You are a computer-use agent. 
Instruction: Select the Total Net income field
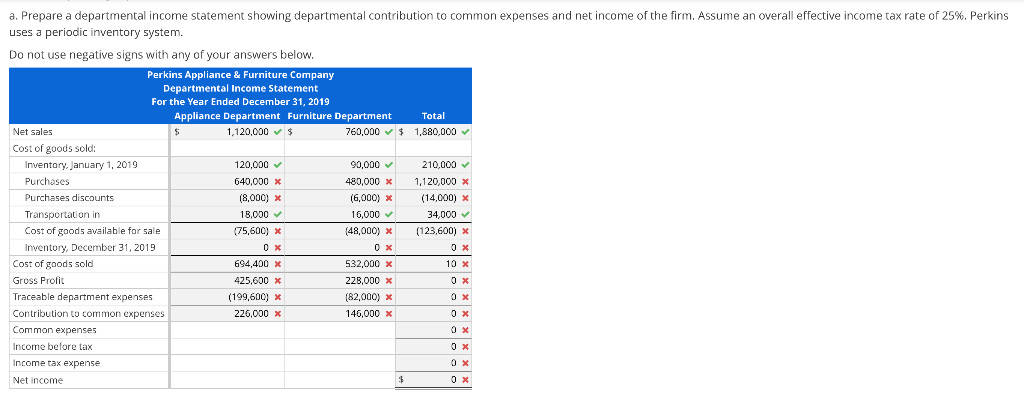(433, 380)
